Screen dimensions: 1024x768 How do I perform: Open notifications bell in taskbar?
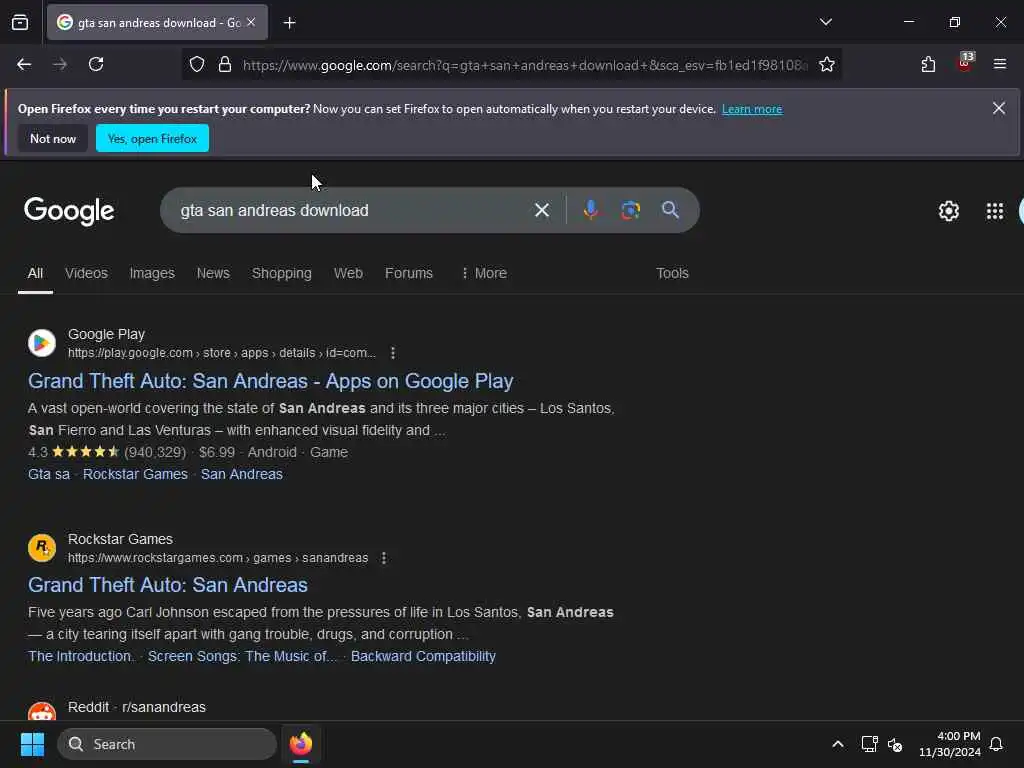click(996, 744)
